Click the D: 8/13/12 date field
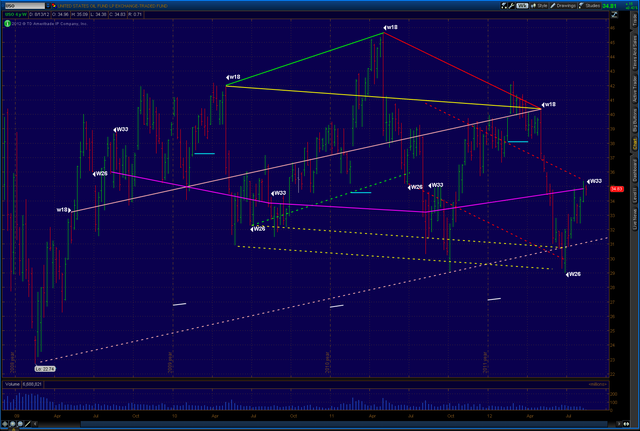Screen dimensions: 640x431 [39, 14]
